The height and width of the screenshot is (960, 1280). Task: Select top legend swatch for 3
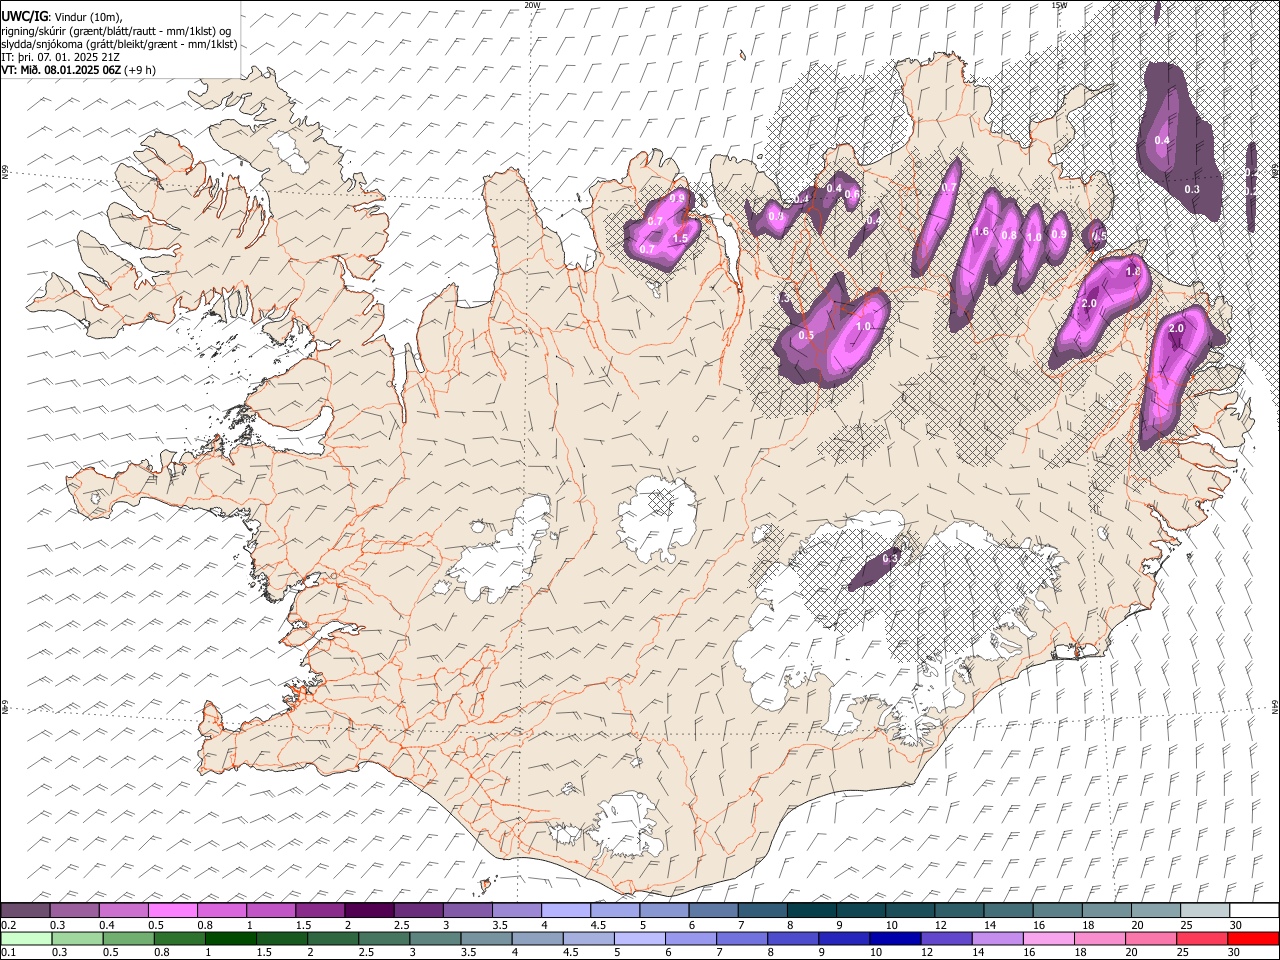coord(467,910)
